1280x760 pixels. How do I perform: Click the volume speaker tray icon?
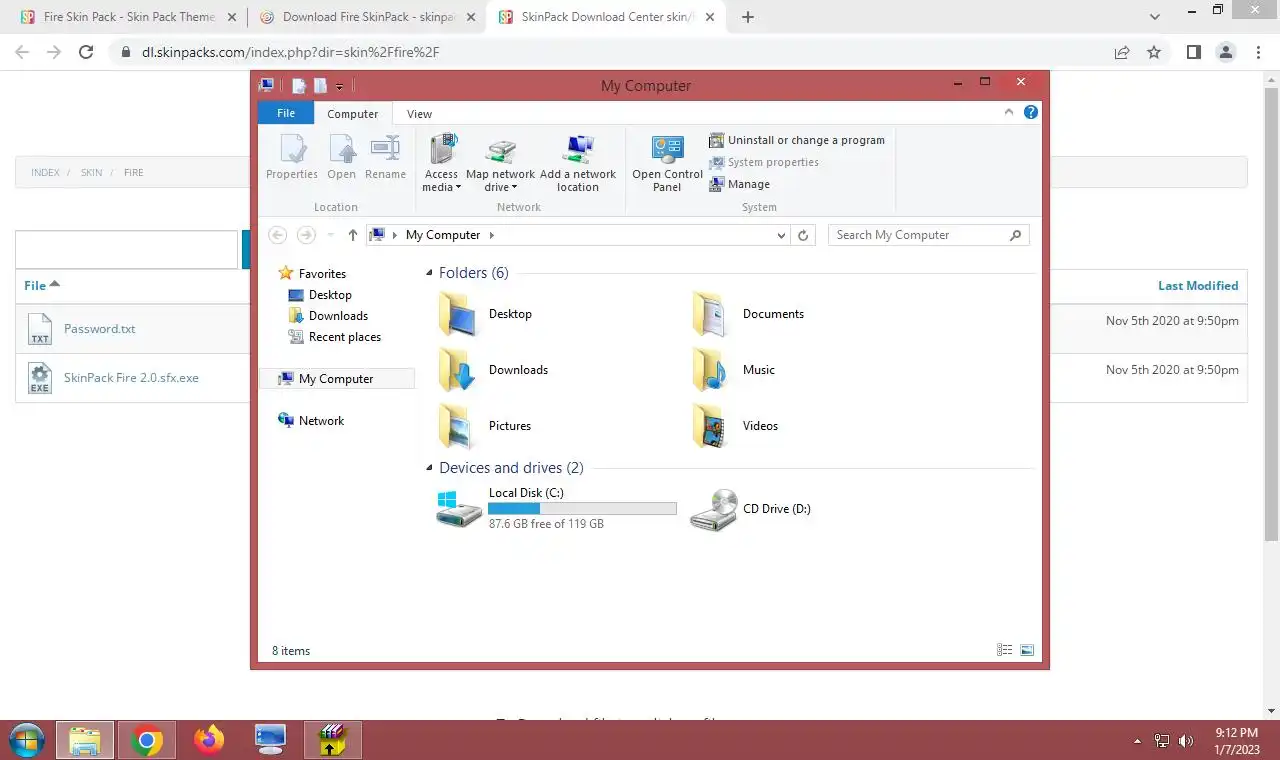pos(1186,741)
